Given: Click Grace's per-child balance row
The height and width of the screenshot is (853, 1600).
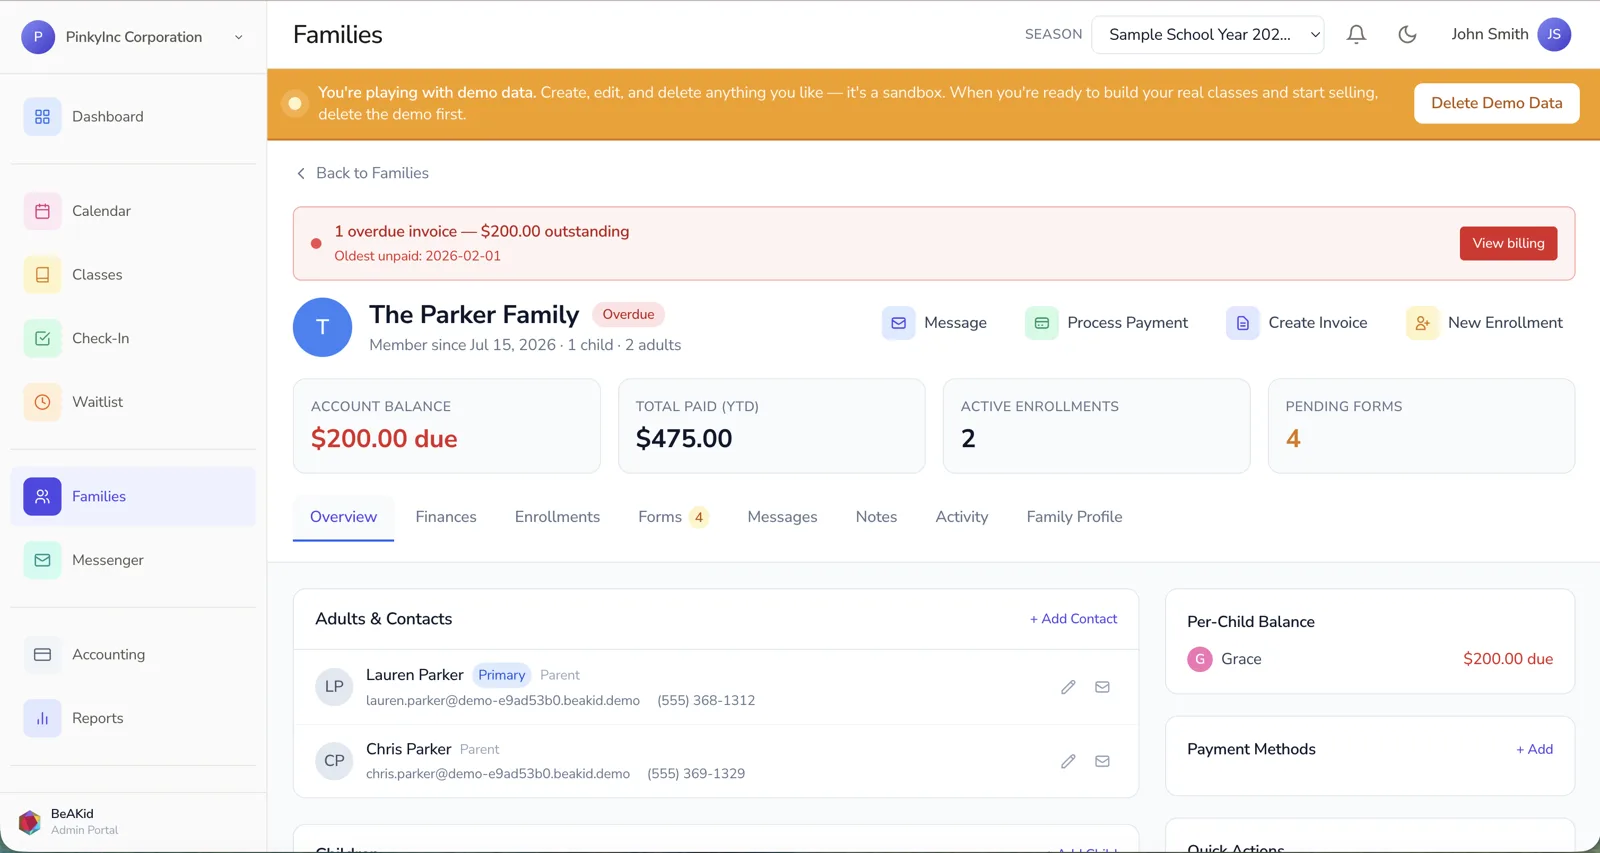Looking at the screenshot, I should tap(1370, 659).
